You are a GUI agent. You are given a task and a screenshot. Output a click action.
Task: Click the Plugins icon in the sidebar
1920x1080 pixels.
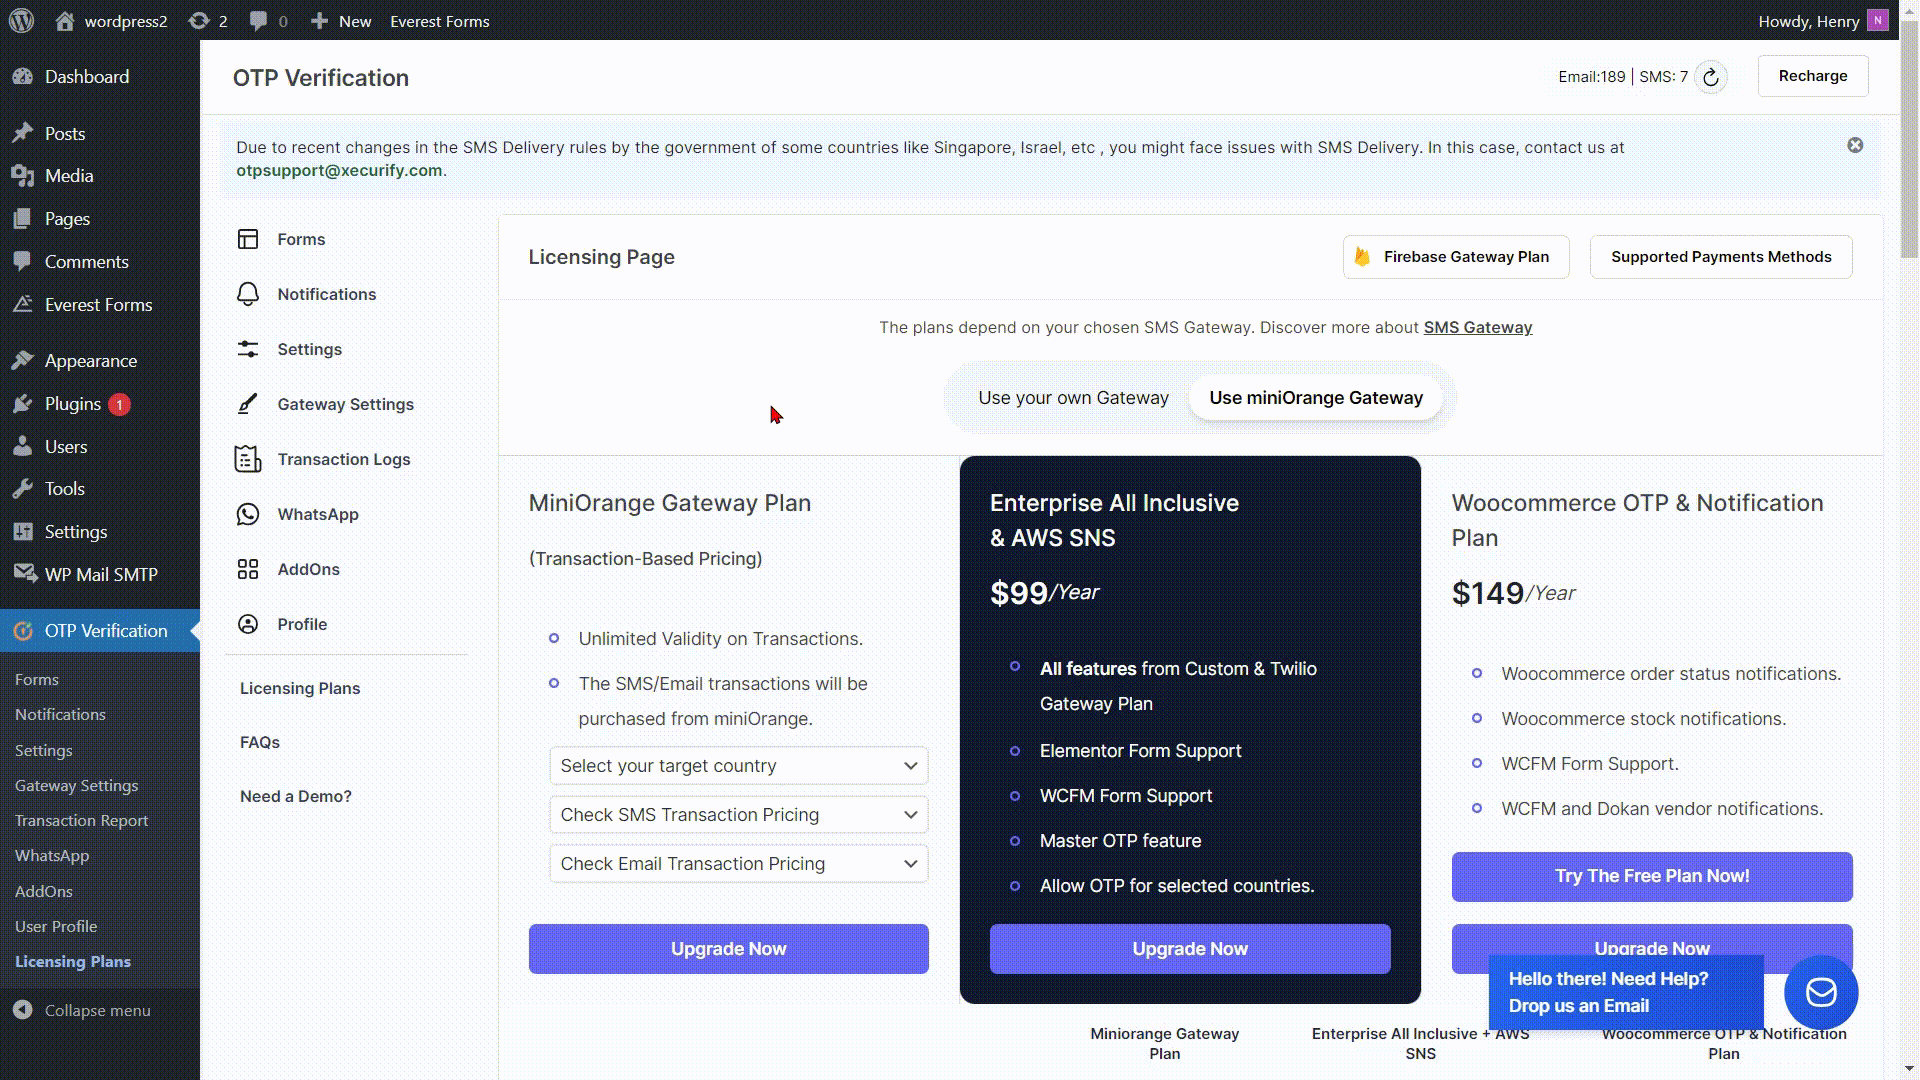22,404
